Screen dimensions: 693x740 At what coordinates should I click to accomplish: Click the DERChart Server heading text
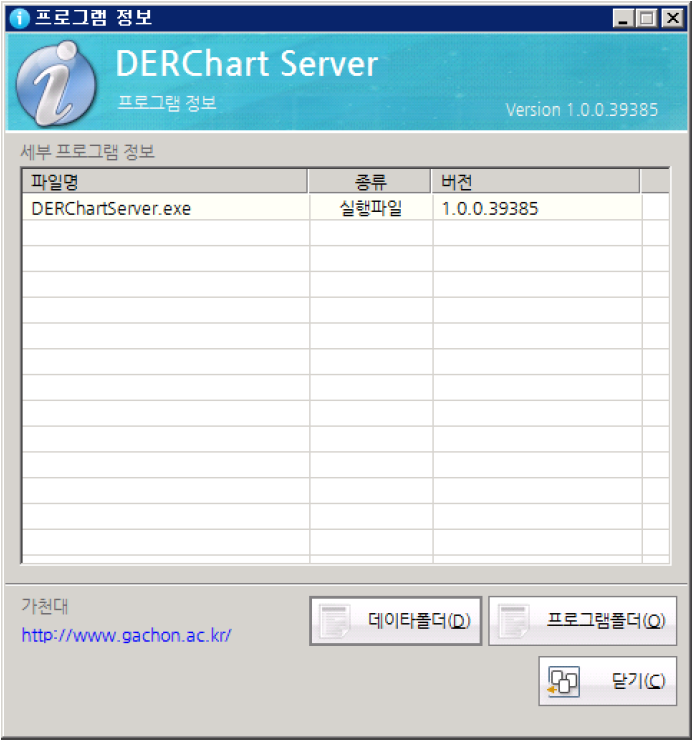246,64
